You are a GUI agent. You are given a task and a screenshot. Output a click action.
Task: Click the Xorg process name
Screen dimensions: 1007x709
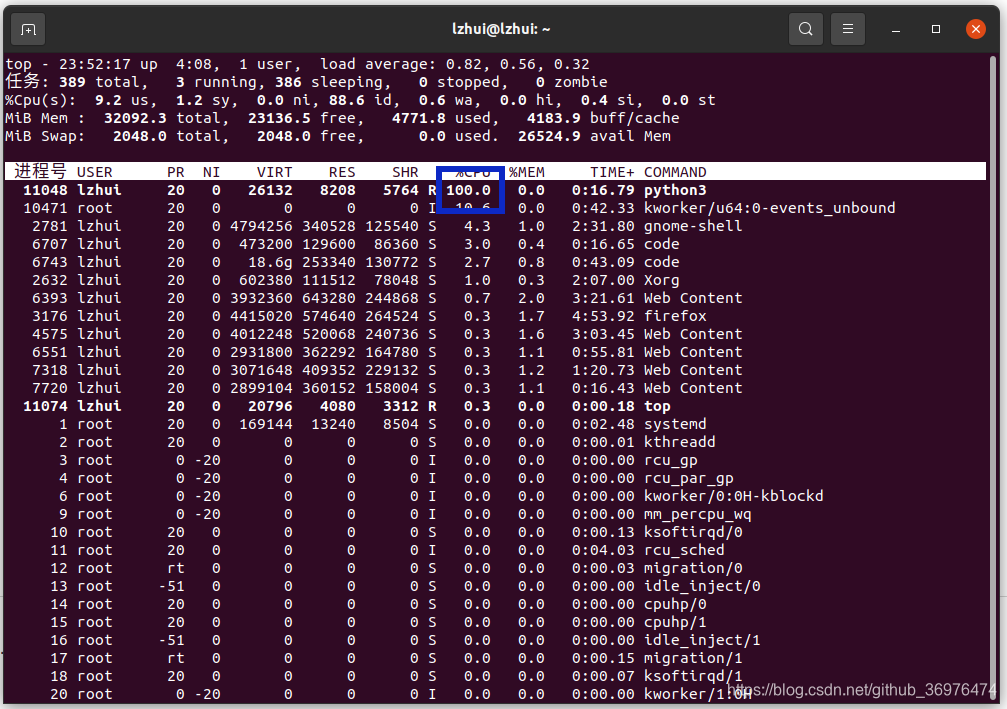click(x=661, y=280)
